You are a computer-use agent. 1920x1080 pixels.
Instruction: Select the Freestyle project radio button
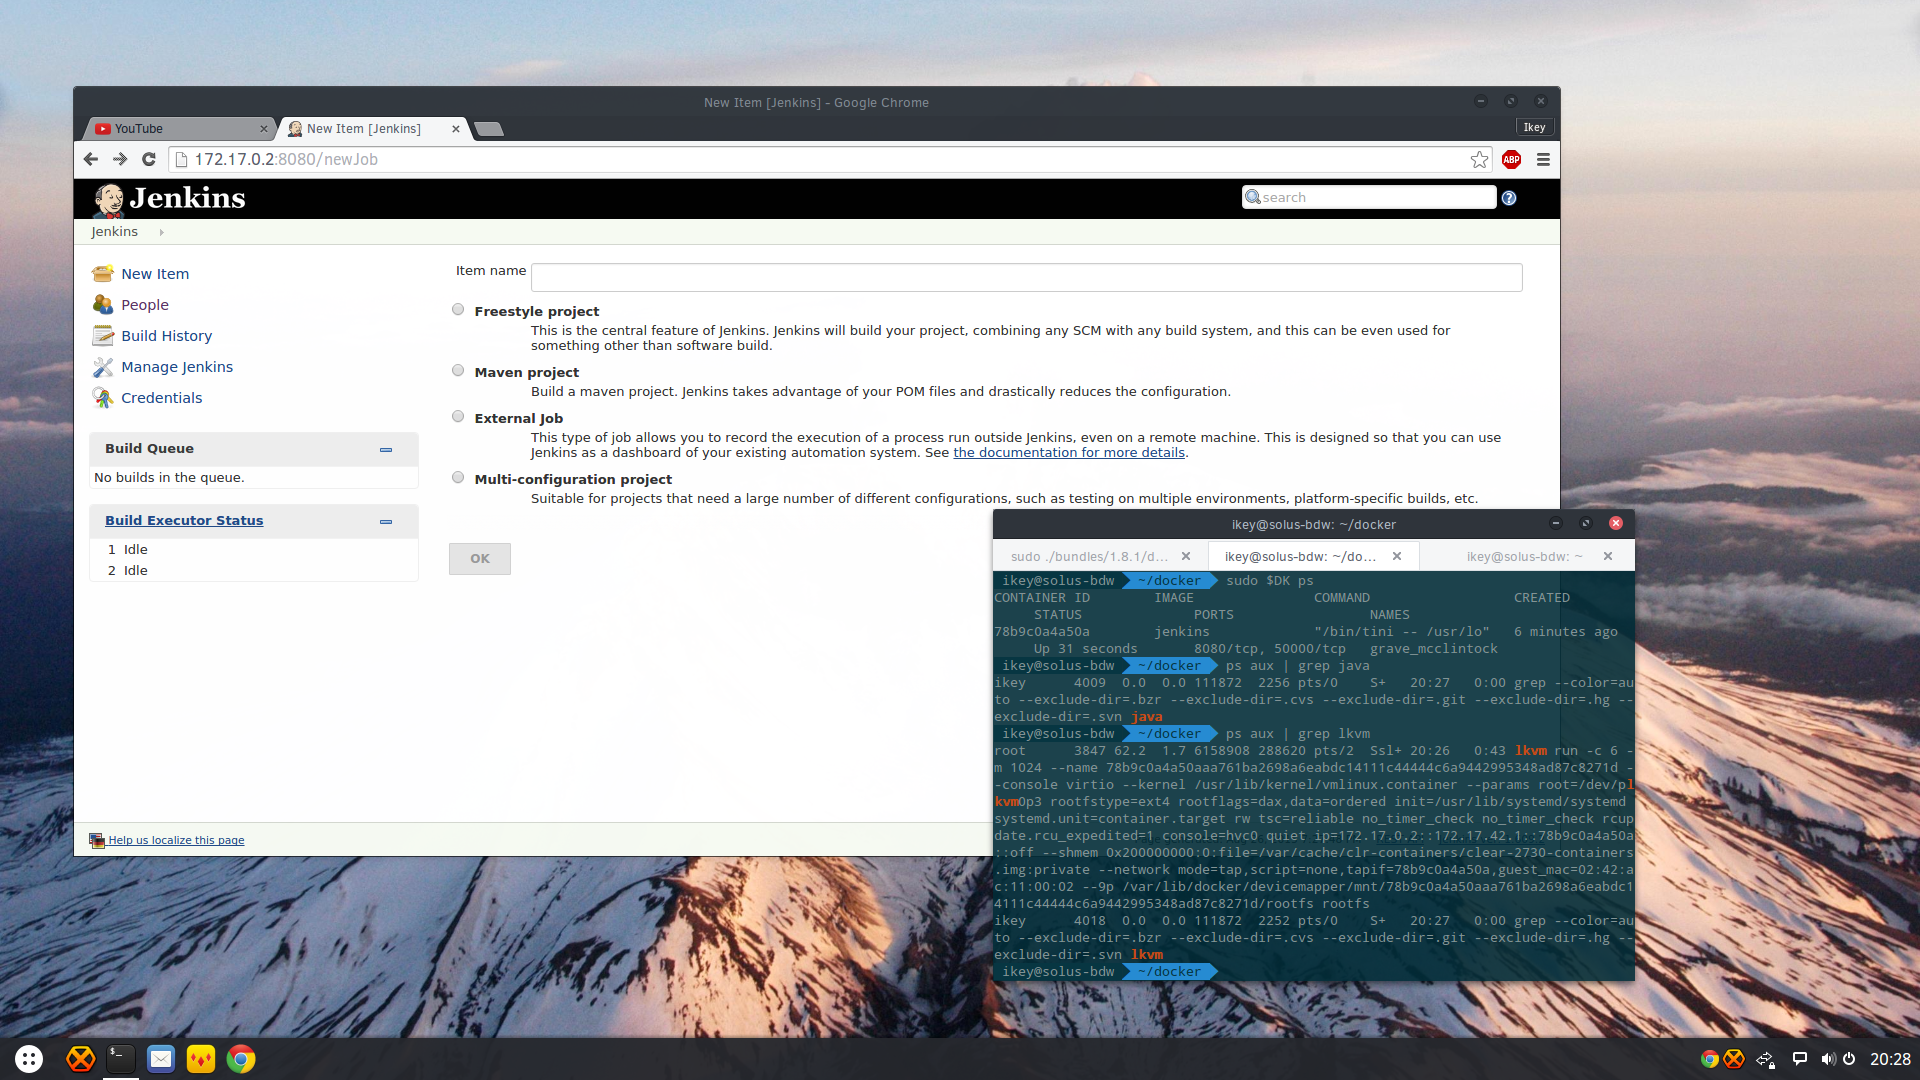(458, 310)
